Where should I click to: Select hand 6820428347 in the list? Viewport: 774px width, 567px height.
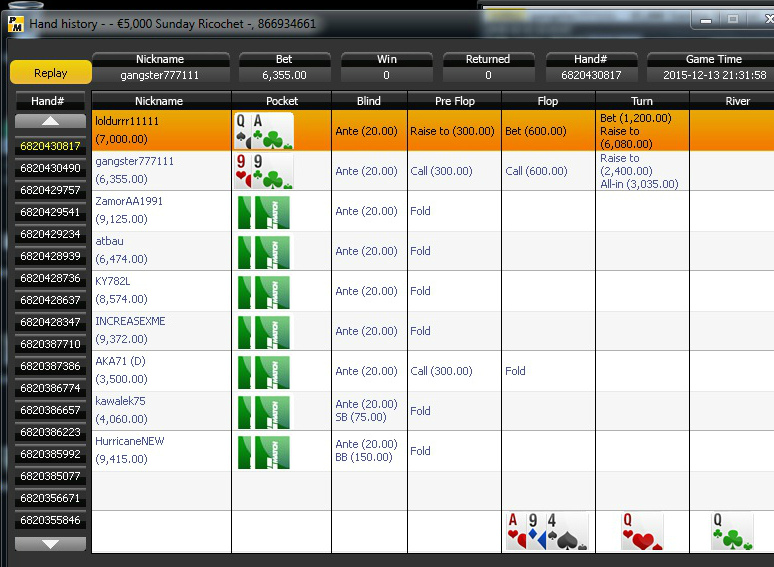(x=50, y=322)
